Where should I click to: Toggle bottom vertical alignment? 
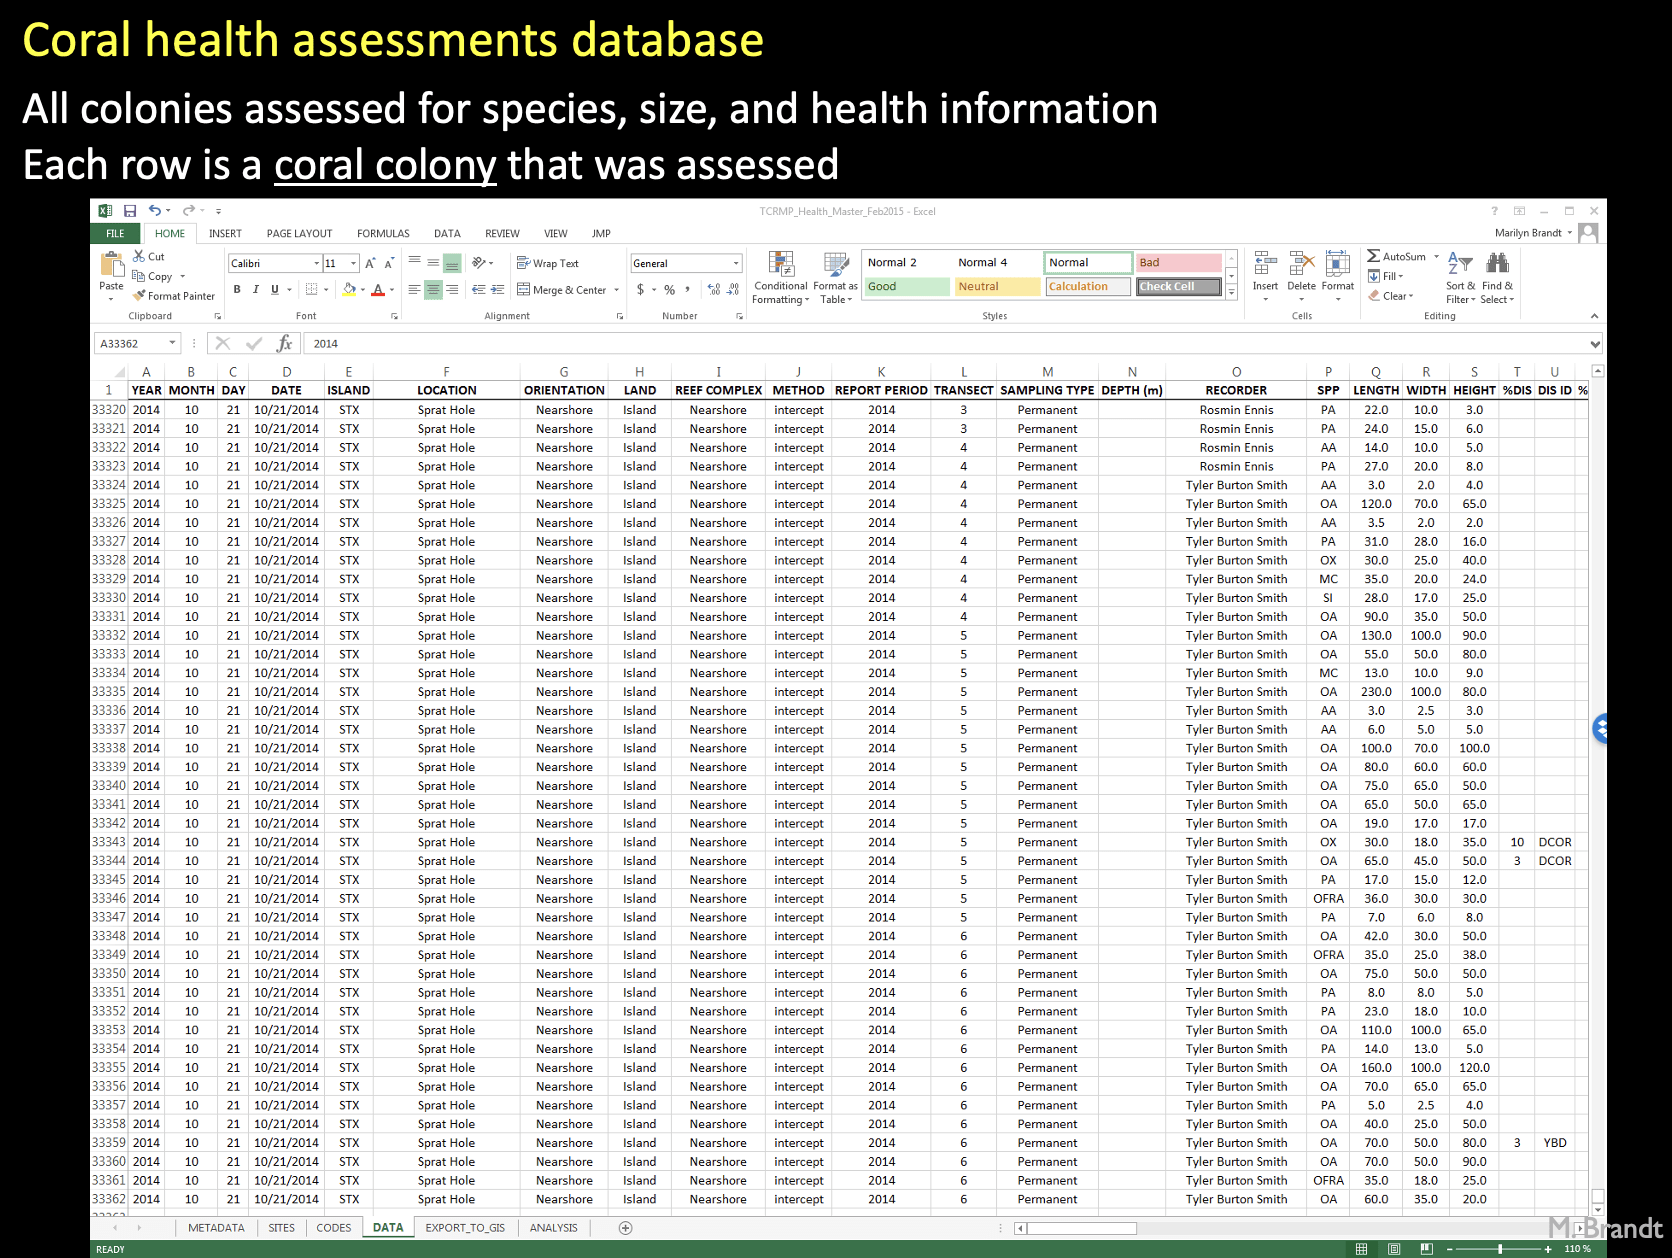(452, 263)
